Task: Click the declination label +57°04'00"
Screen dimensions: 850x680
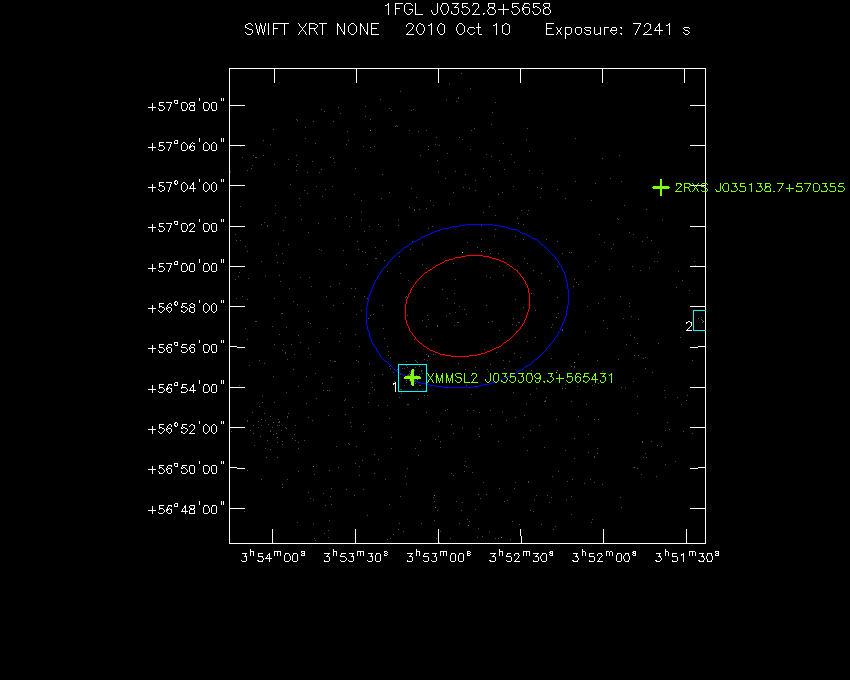Action: [x=186, y=187]
